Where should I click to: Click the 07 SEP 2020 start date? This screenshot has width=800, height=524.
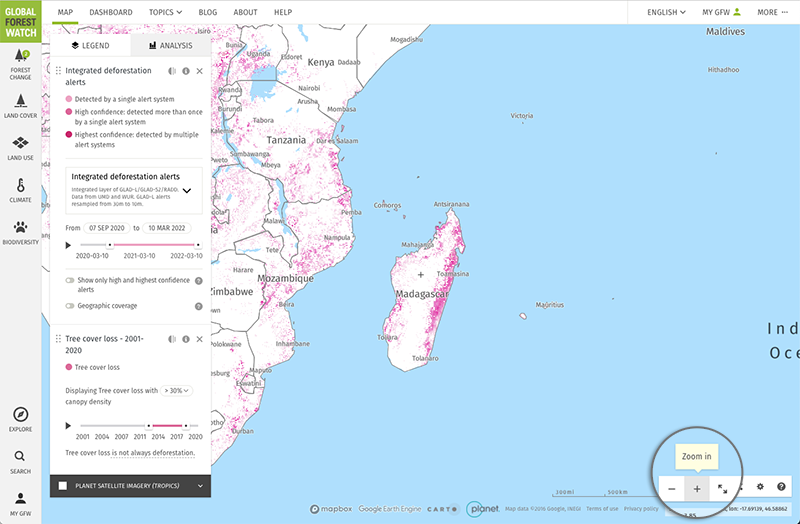106,227
